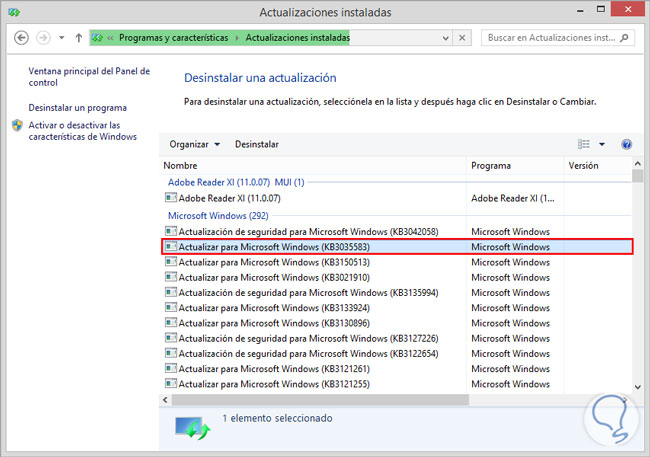
Task: Open Activar o desactivar las características de Windows
Action: click(x=82, y=131)
